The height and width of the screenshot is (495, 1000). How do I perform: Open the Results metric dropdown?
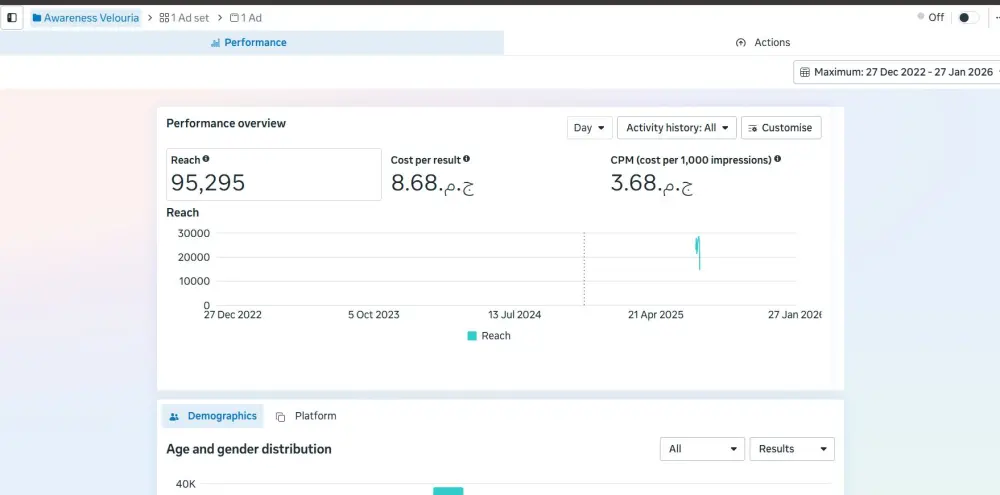792,449
